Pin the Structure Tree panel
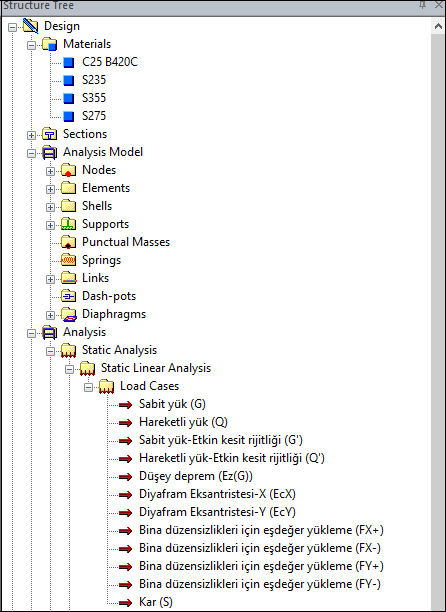 pyautogui.click(x=422, y=5)
